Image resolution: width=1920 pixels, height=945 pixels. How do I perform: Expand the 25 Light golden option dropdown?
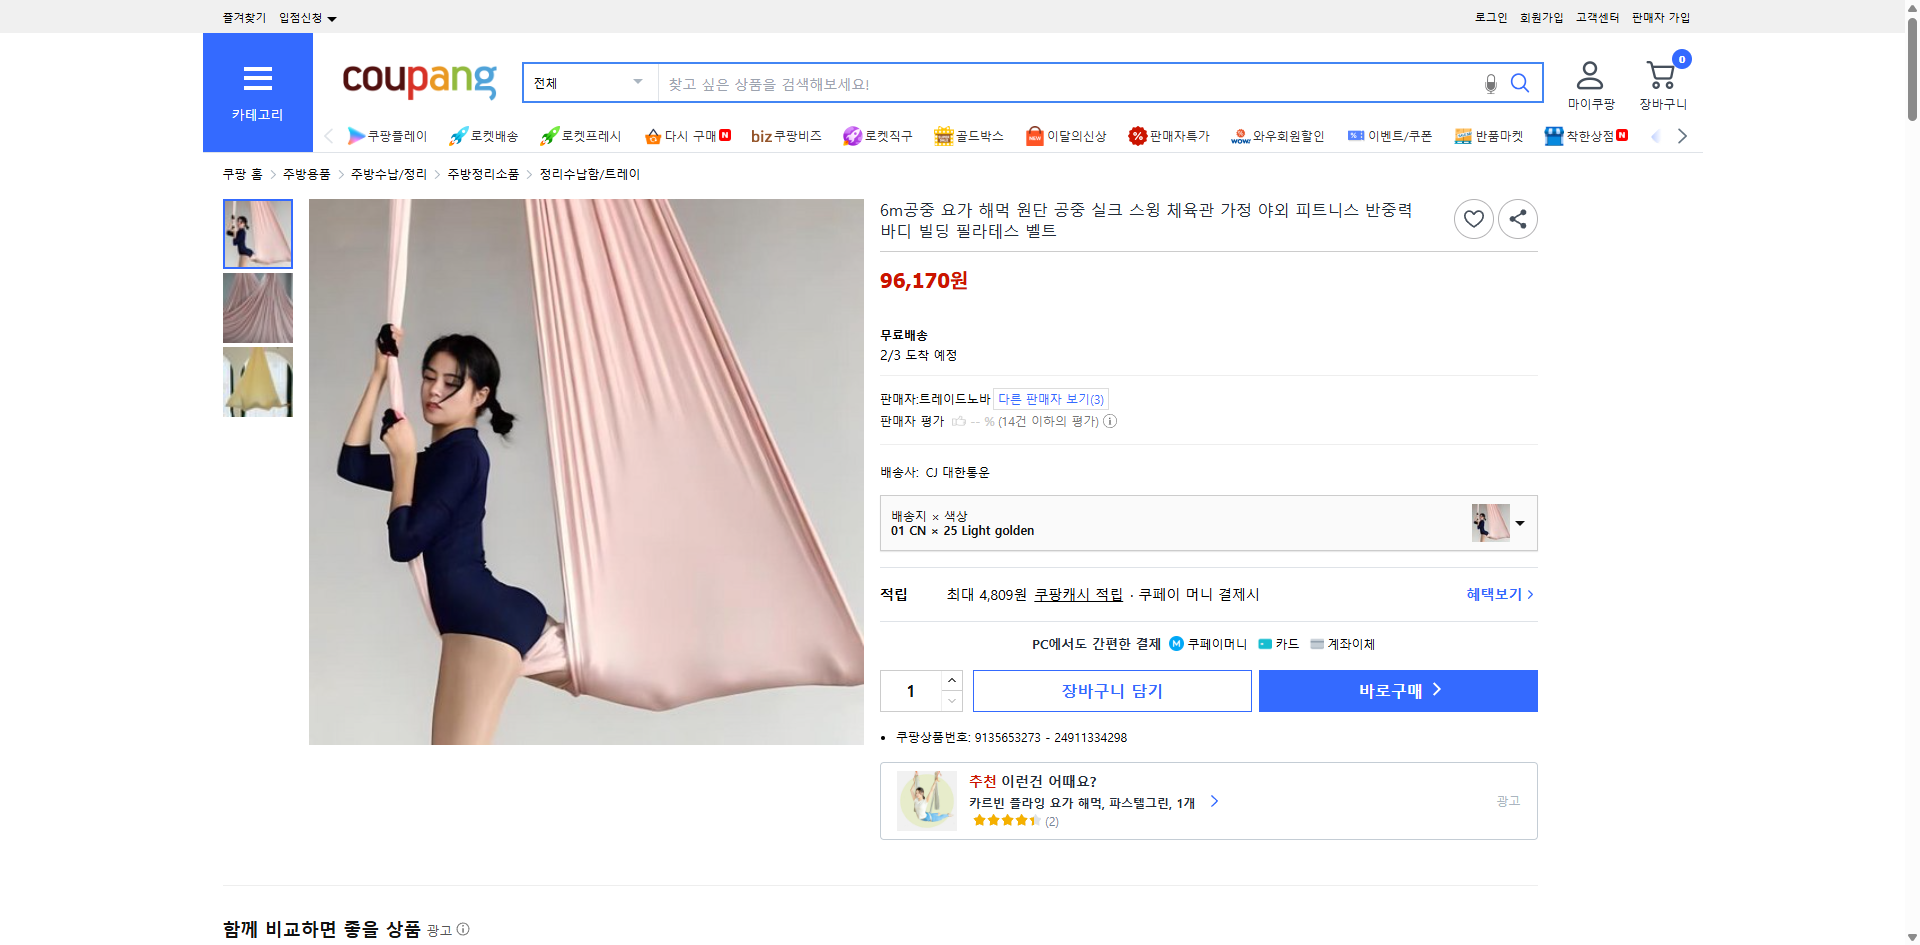1519,522
